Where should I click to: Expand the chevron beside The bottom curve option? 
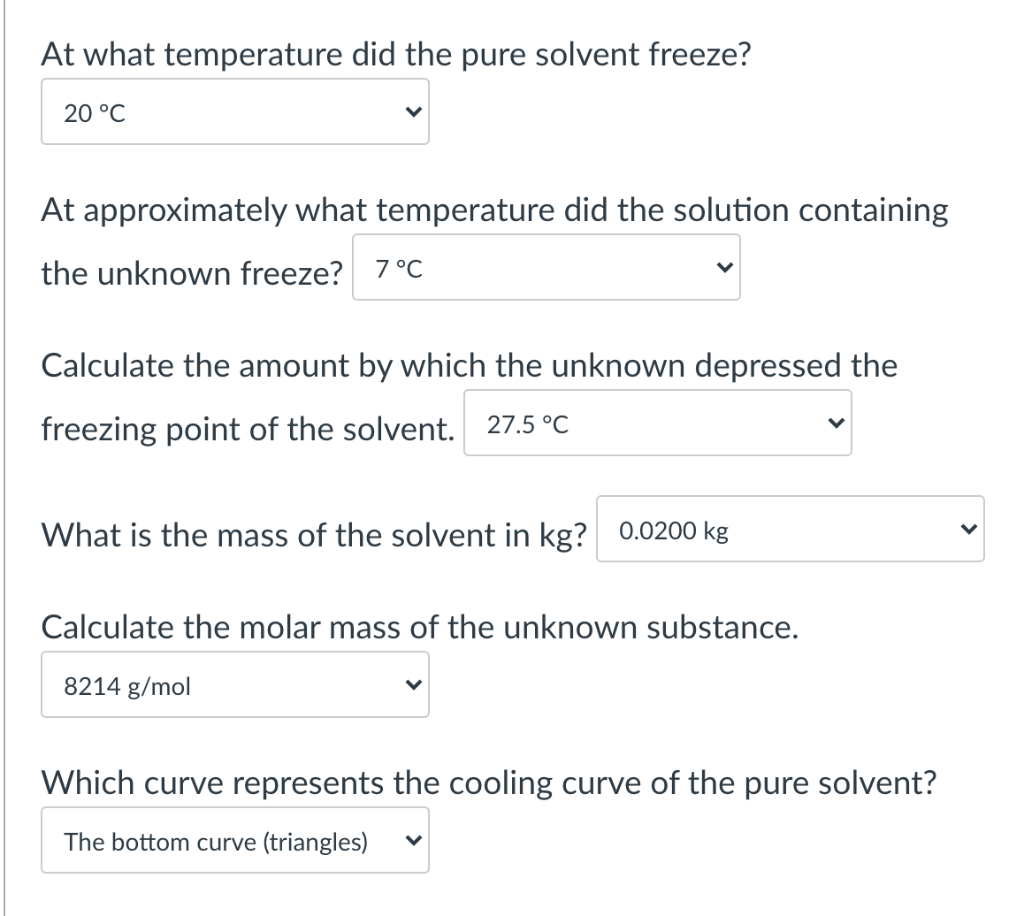click(413, 840)
